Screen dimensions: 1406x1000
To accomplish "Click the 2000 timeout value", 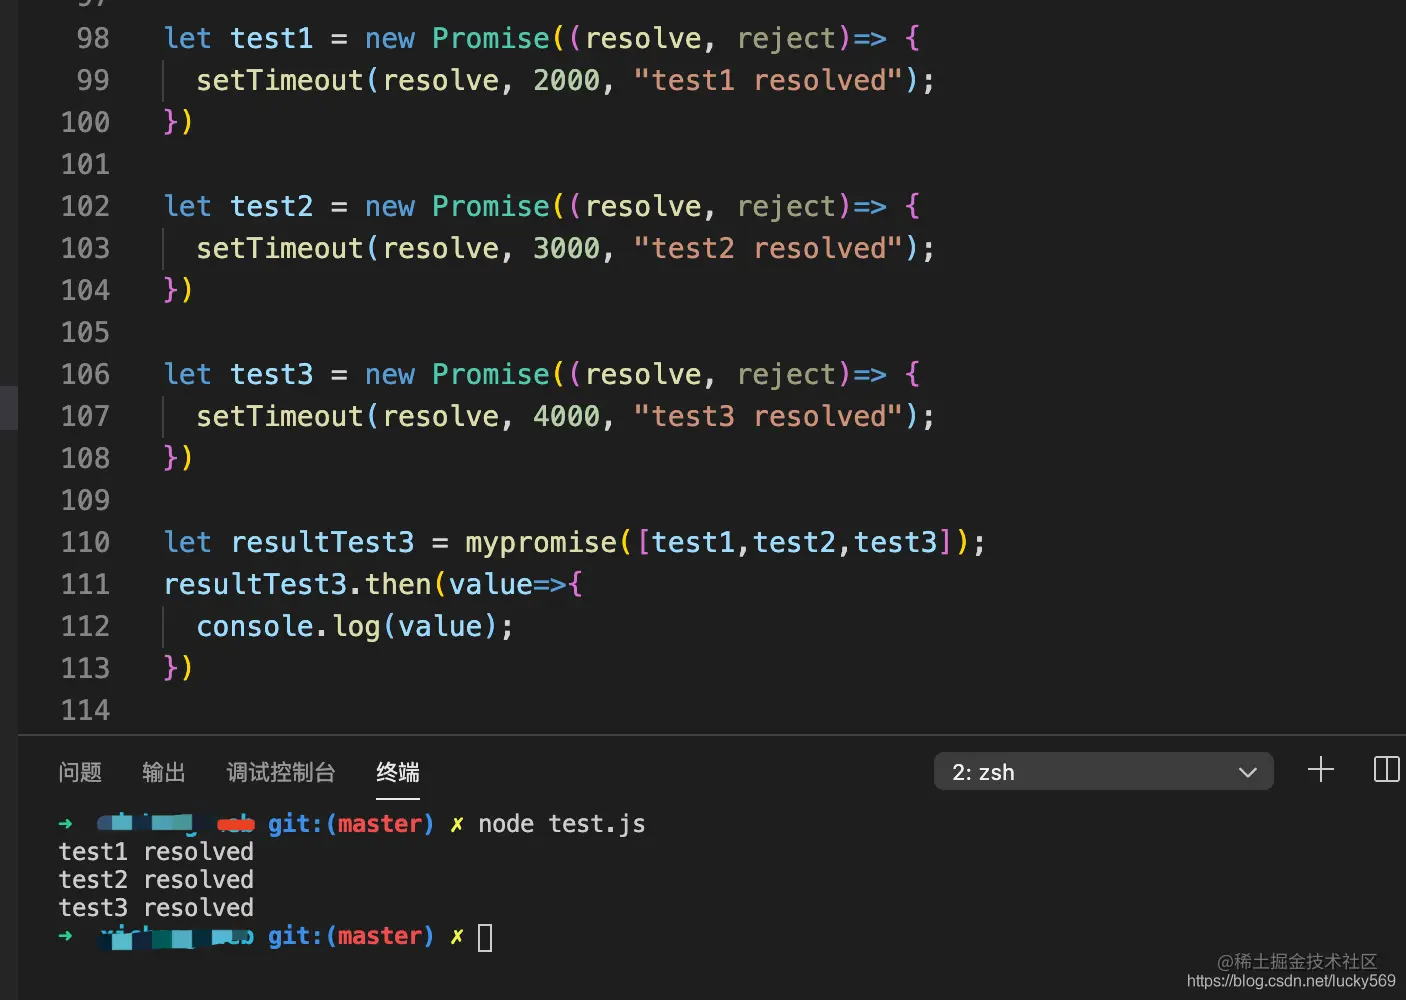I will click(566, 80).
